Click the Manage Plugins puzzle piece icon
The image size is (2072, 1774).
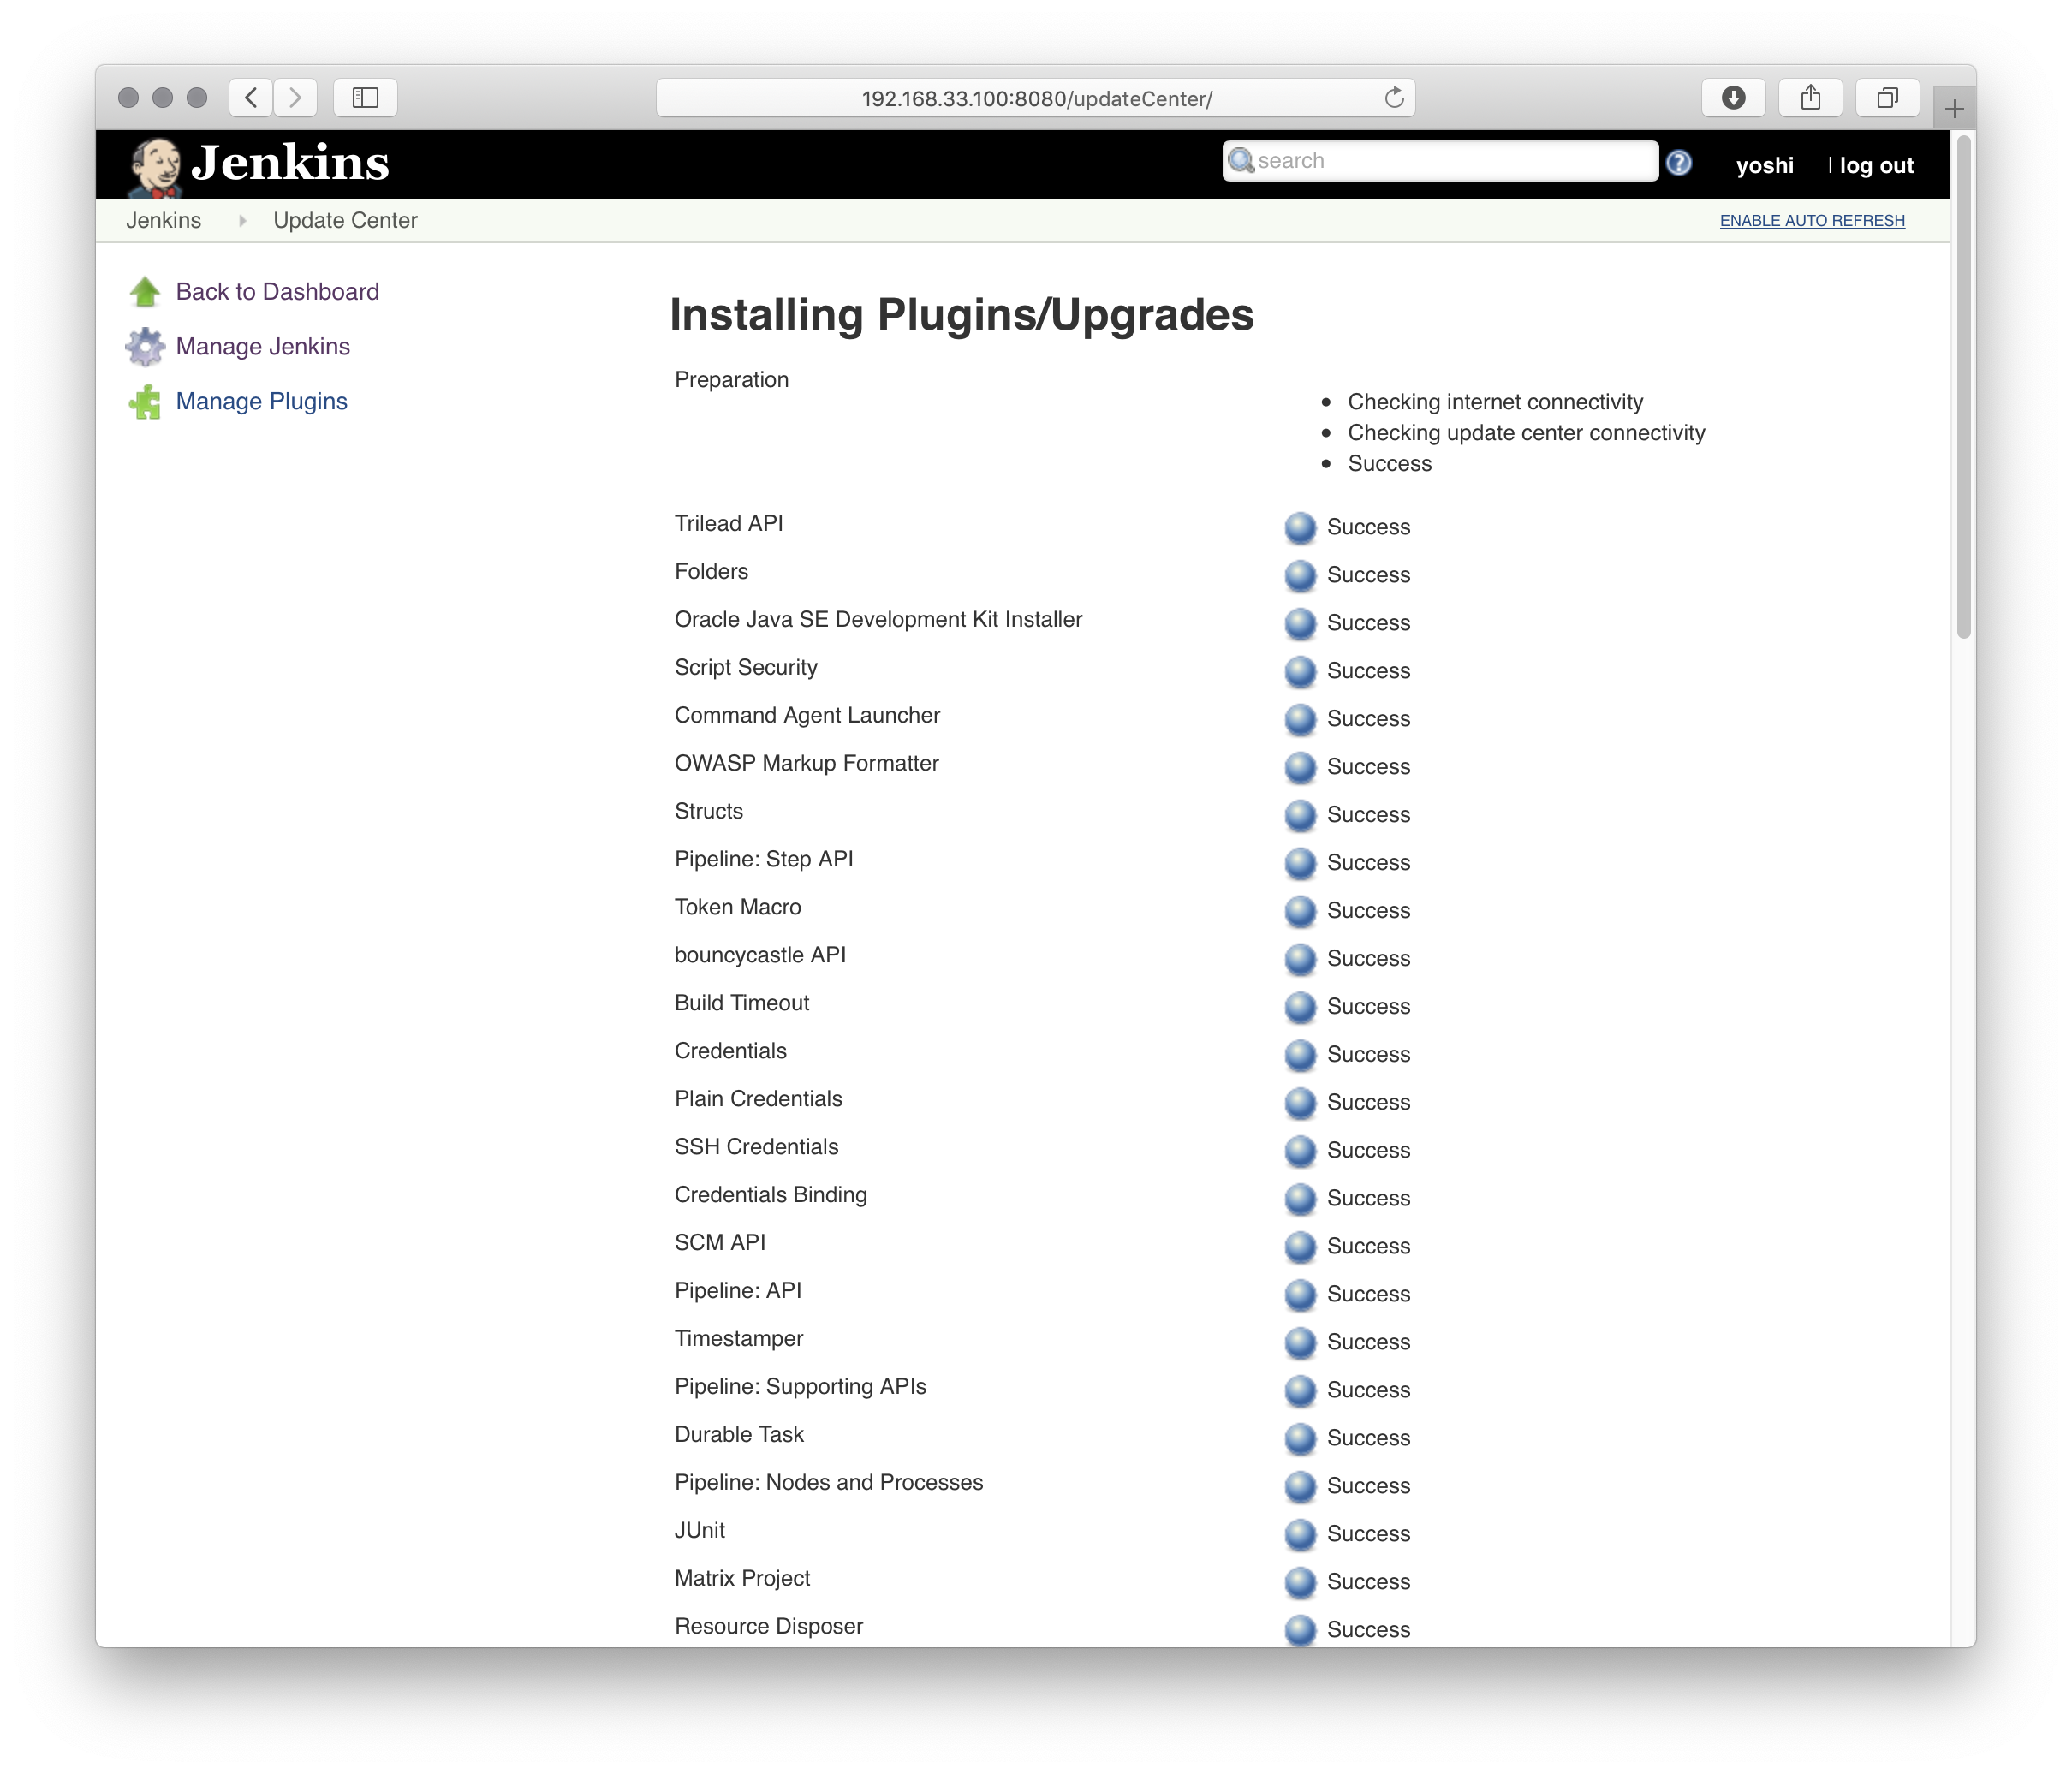coord(145,402)
